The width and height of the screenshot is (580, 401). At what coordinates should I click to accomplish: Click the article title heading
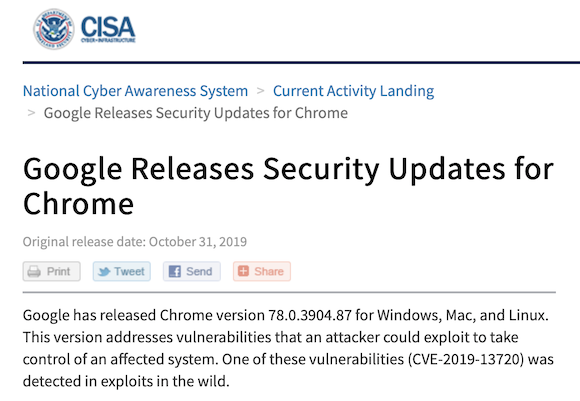(288, 186)
